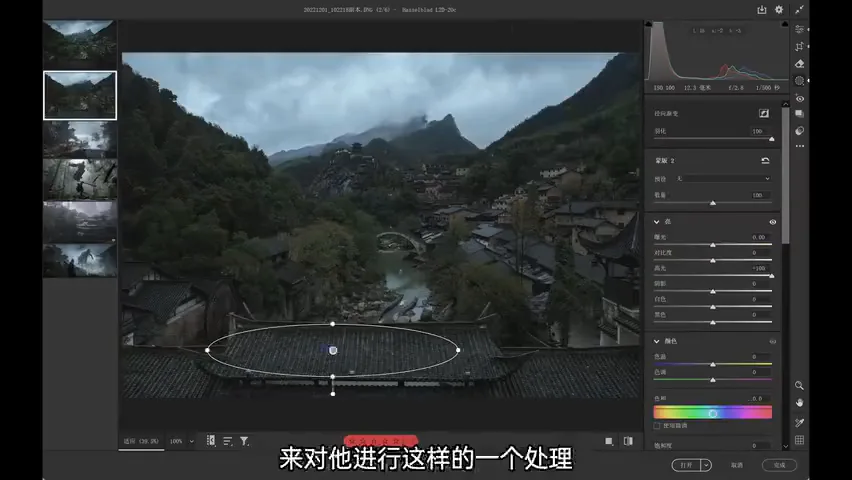Open the filmstrip sort options icon

point(228,441)
